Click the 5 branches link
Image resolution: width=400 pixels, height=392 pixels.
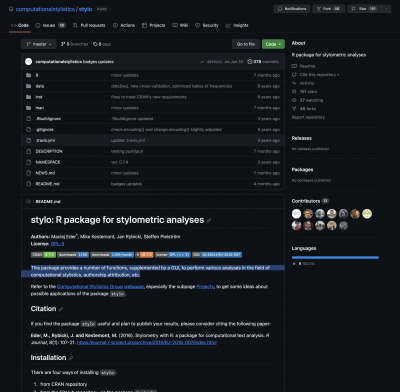(x=74, y=44)
